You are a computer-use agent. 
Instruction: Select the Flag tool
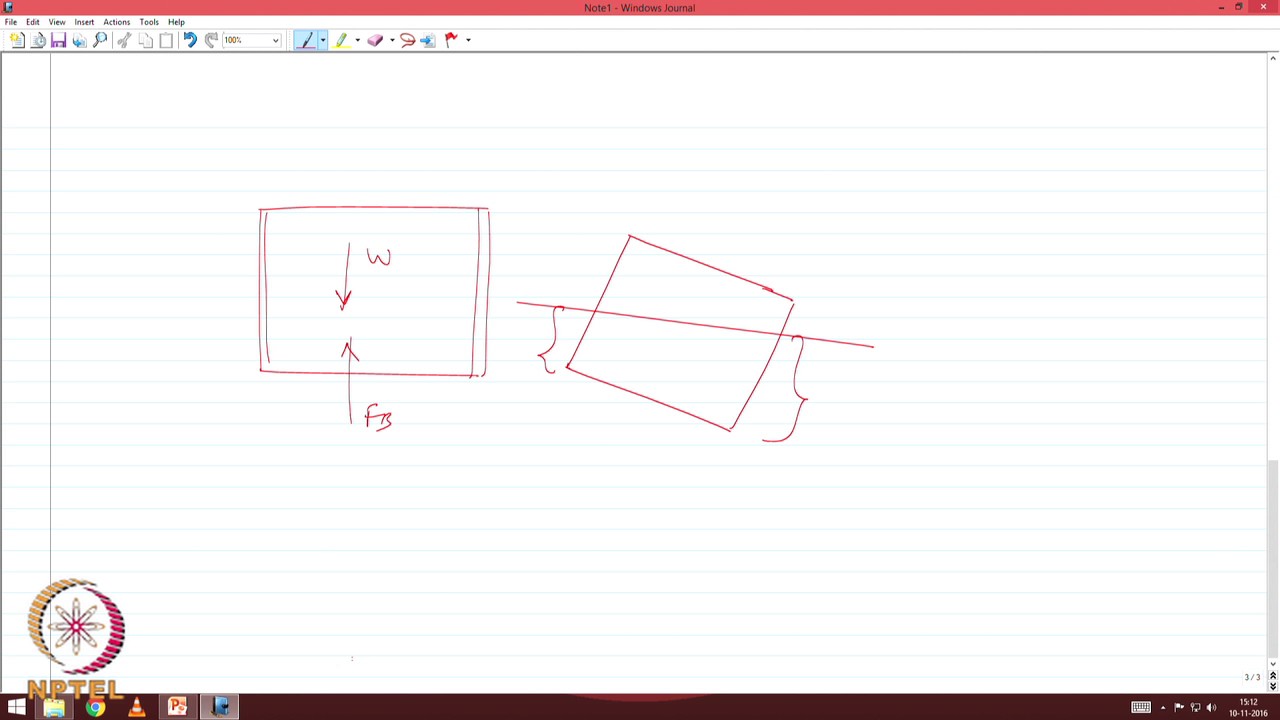[x=451, y=40]
